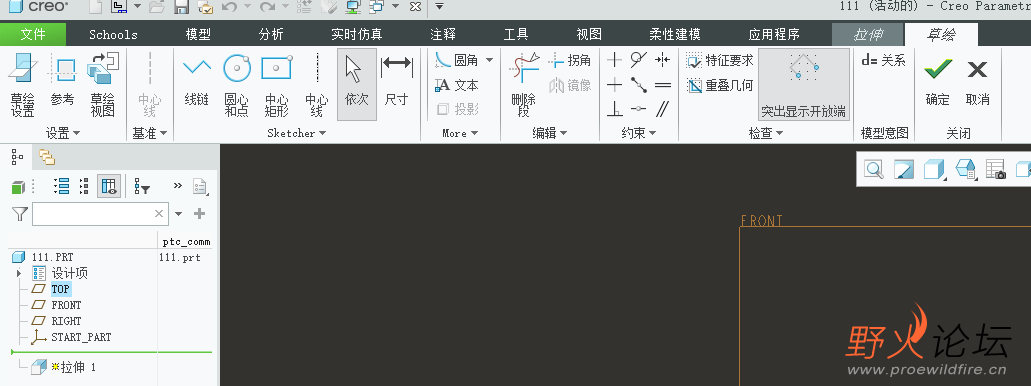Apply the equal constraint icon
Screen dimensions: 1031x386
(x=662, y=85)
